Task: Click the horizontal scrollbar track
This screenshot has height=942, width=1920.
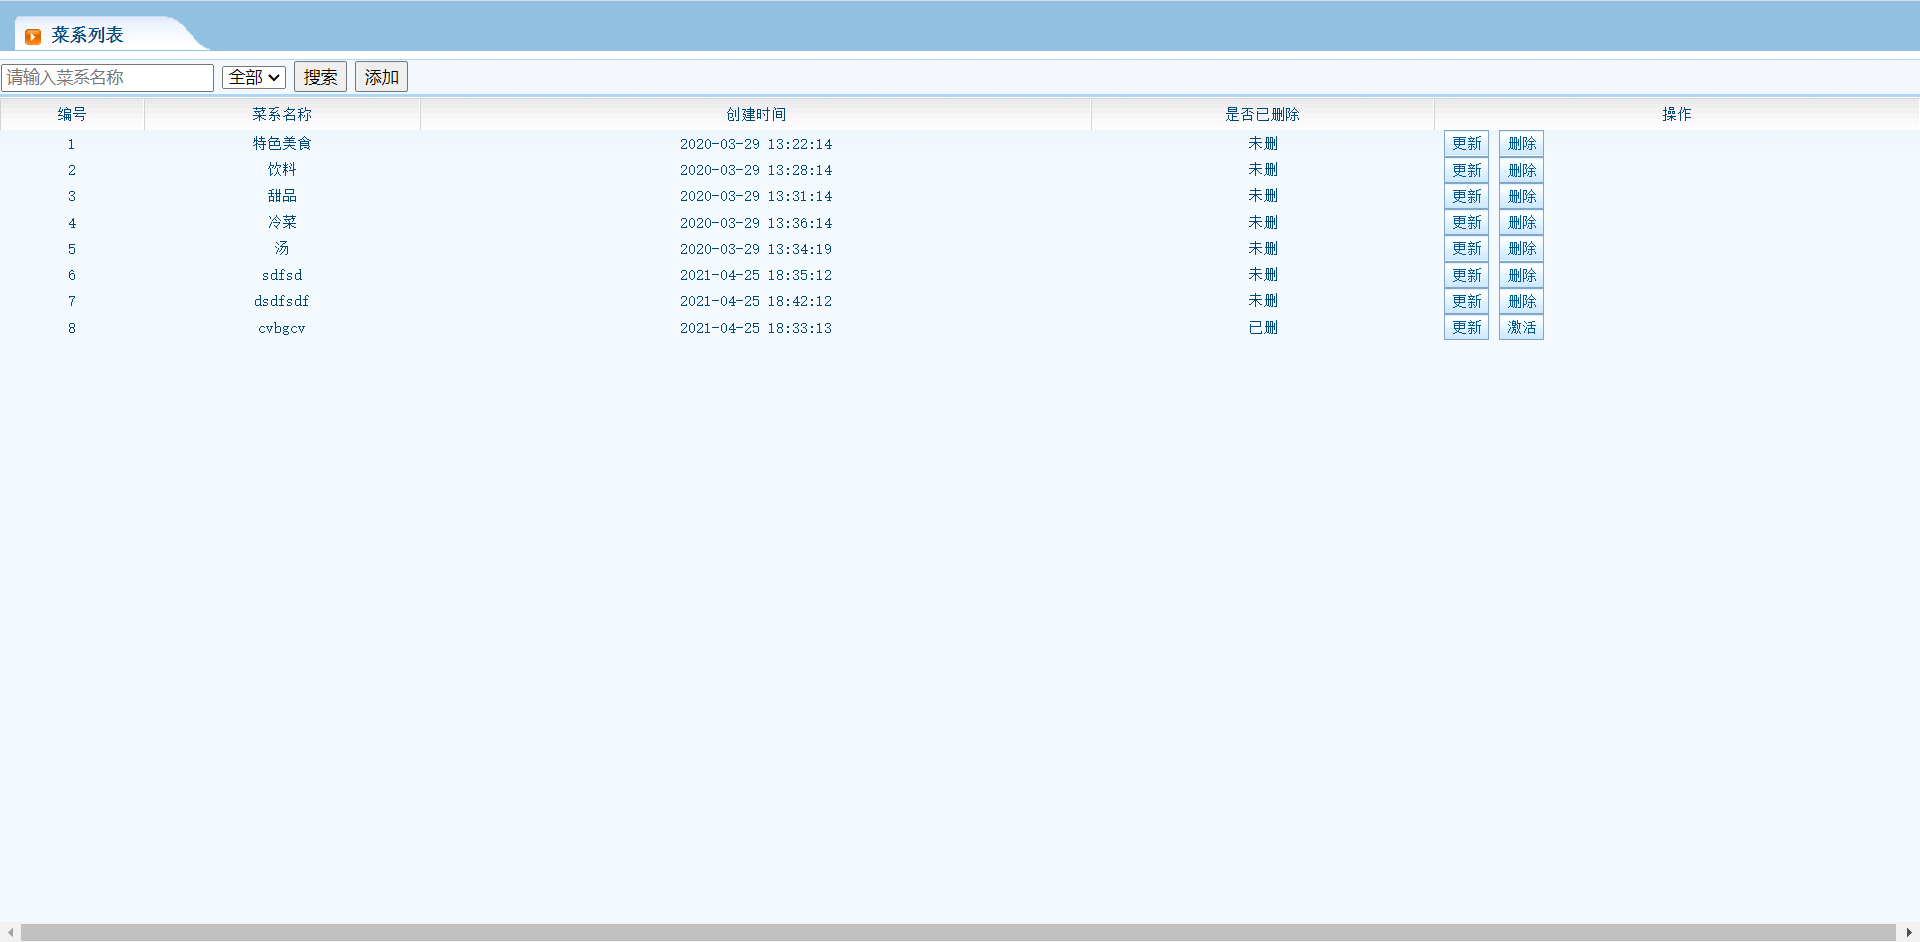Action: (x=958, y=932)
